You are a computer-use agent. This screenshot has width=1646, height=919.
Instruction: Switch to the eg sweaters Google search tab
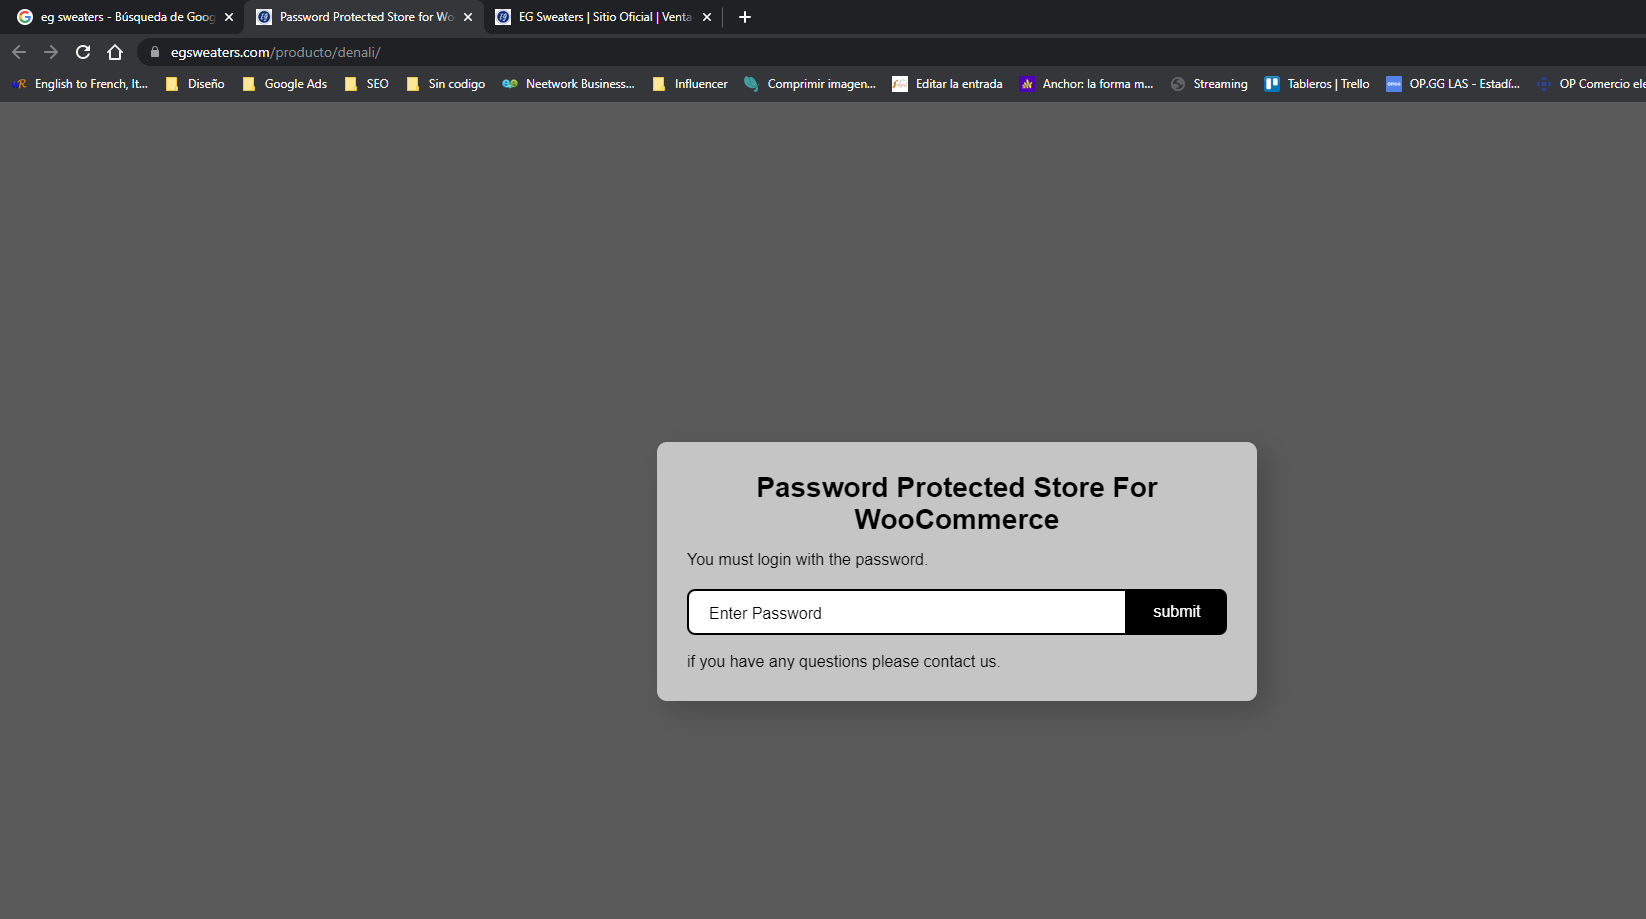click(x=122, y=17)
